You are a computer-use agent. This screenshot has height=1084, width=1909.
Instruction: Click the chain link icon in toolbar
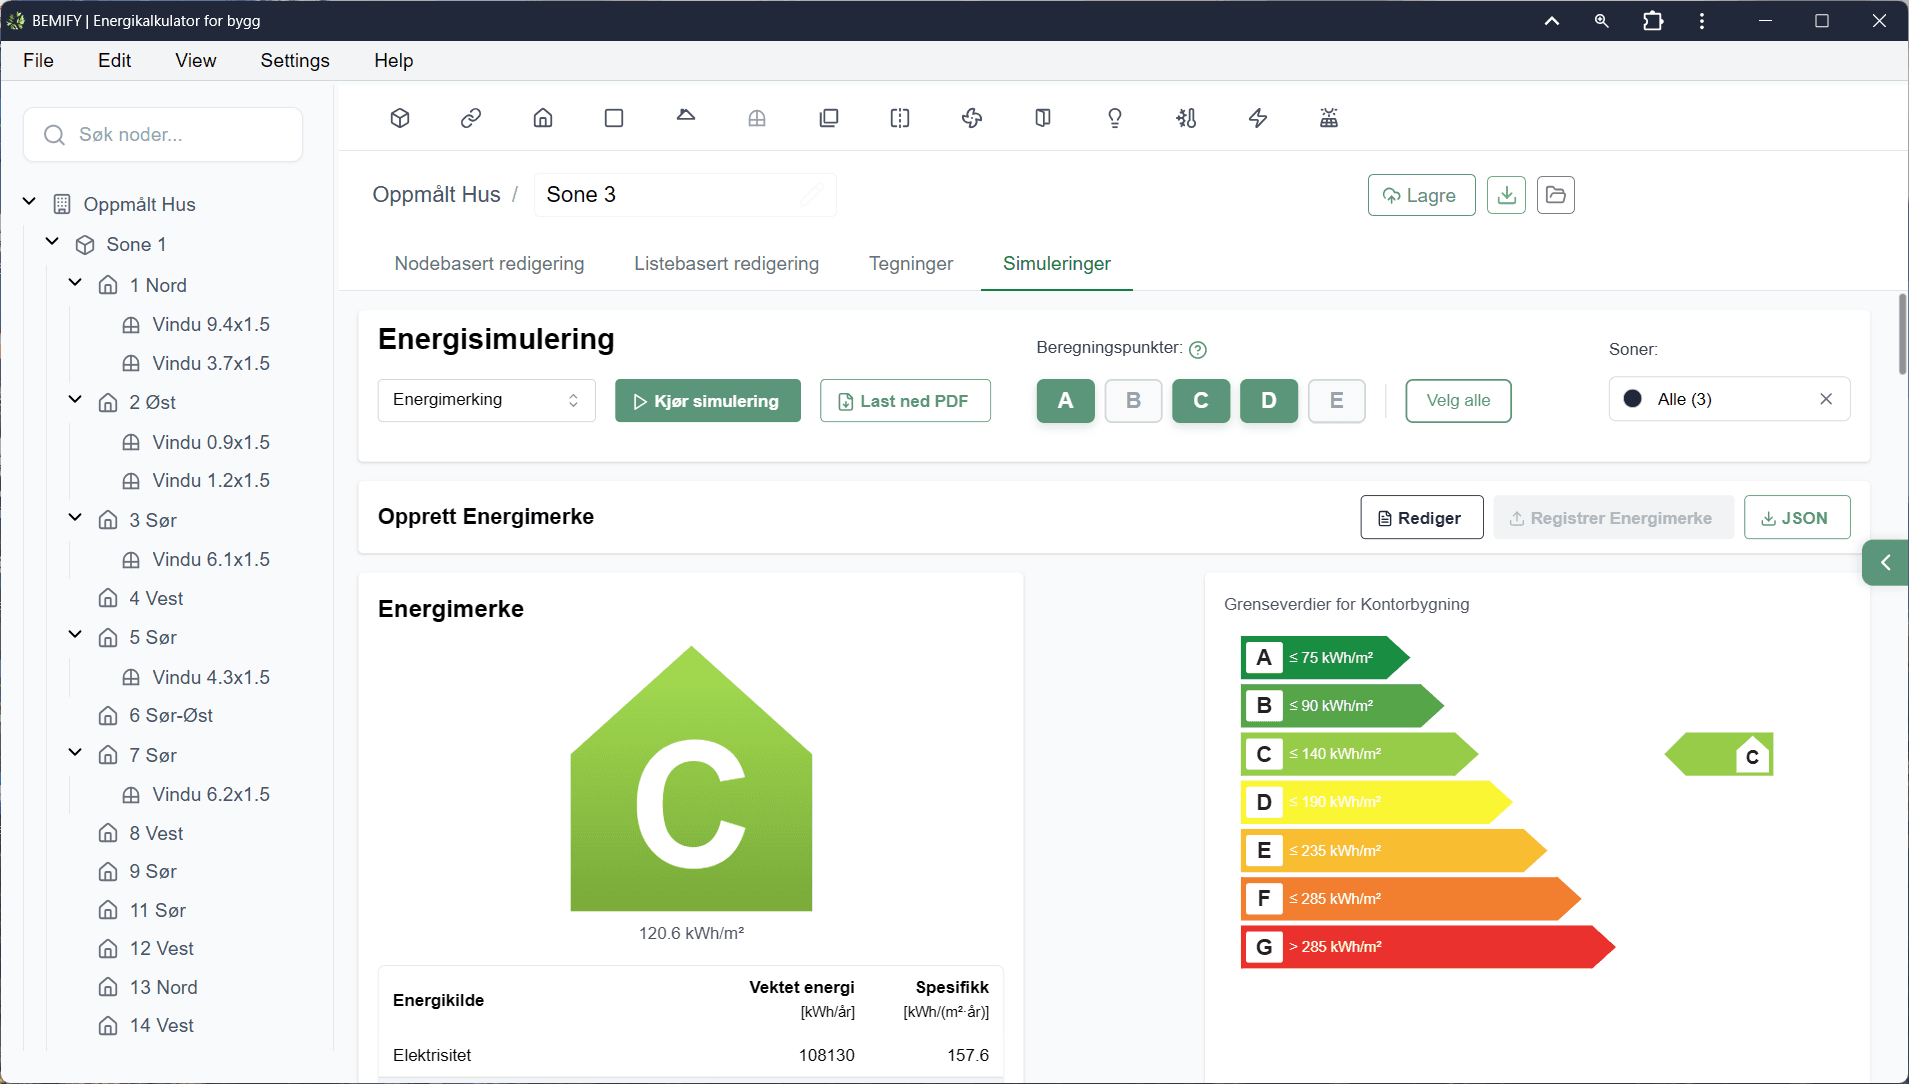coord(471,118)
